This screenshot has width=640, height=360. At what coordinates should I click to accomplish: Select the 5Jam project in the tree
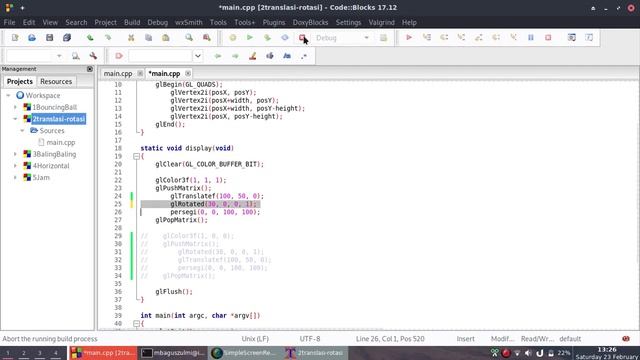41,178
